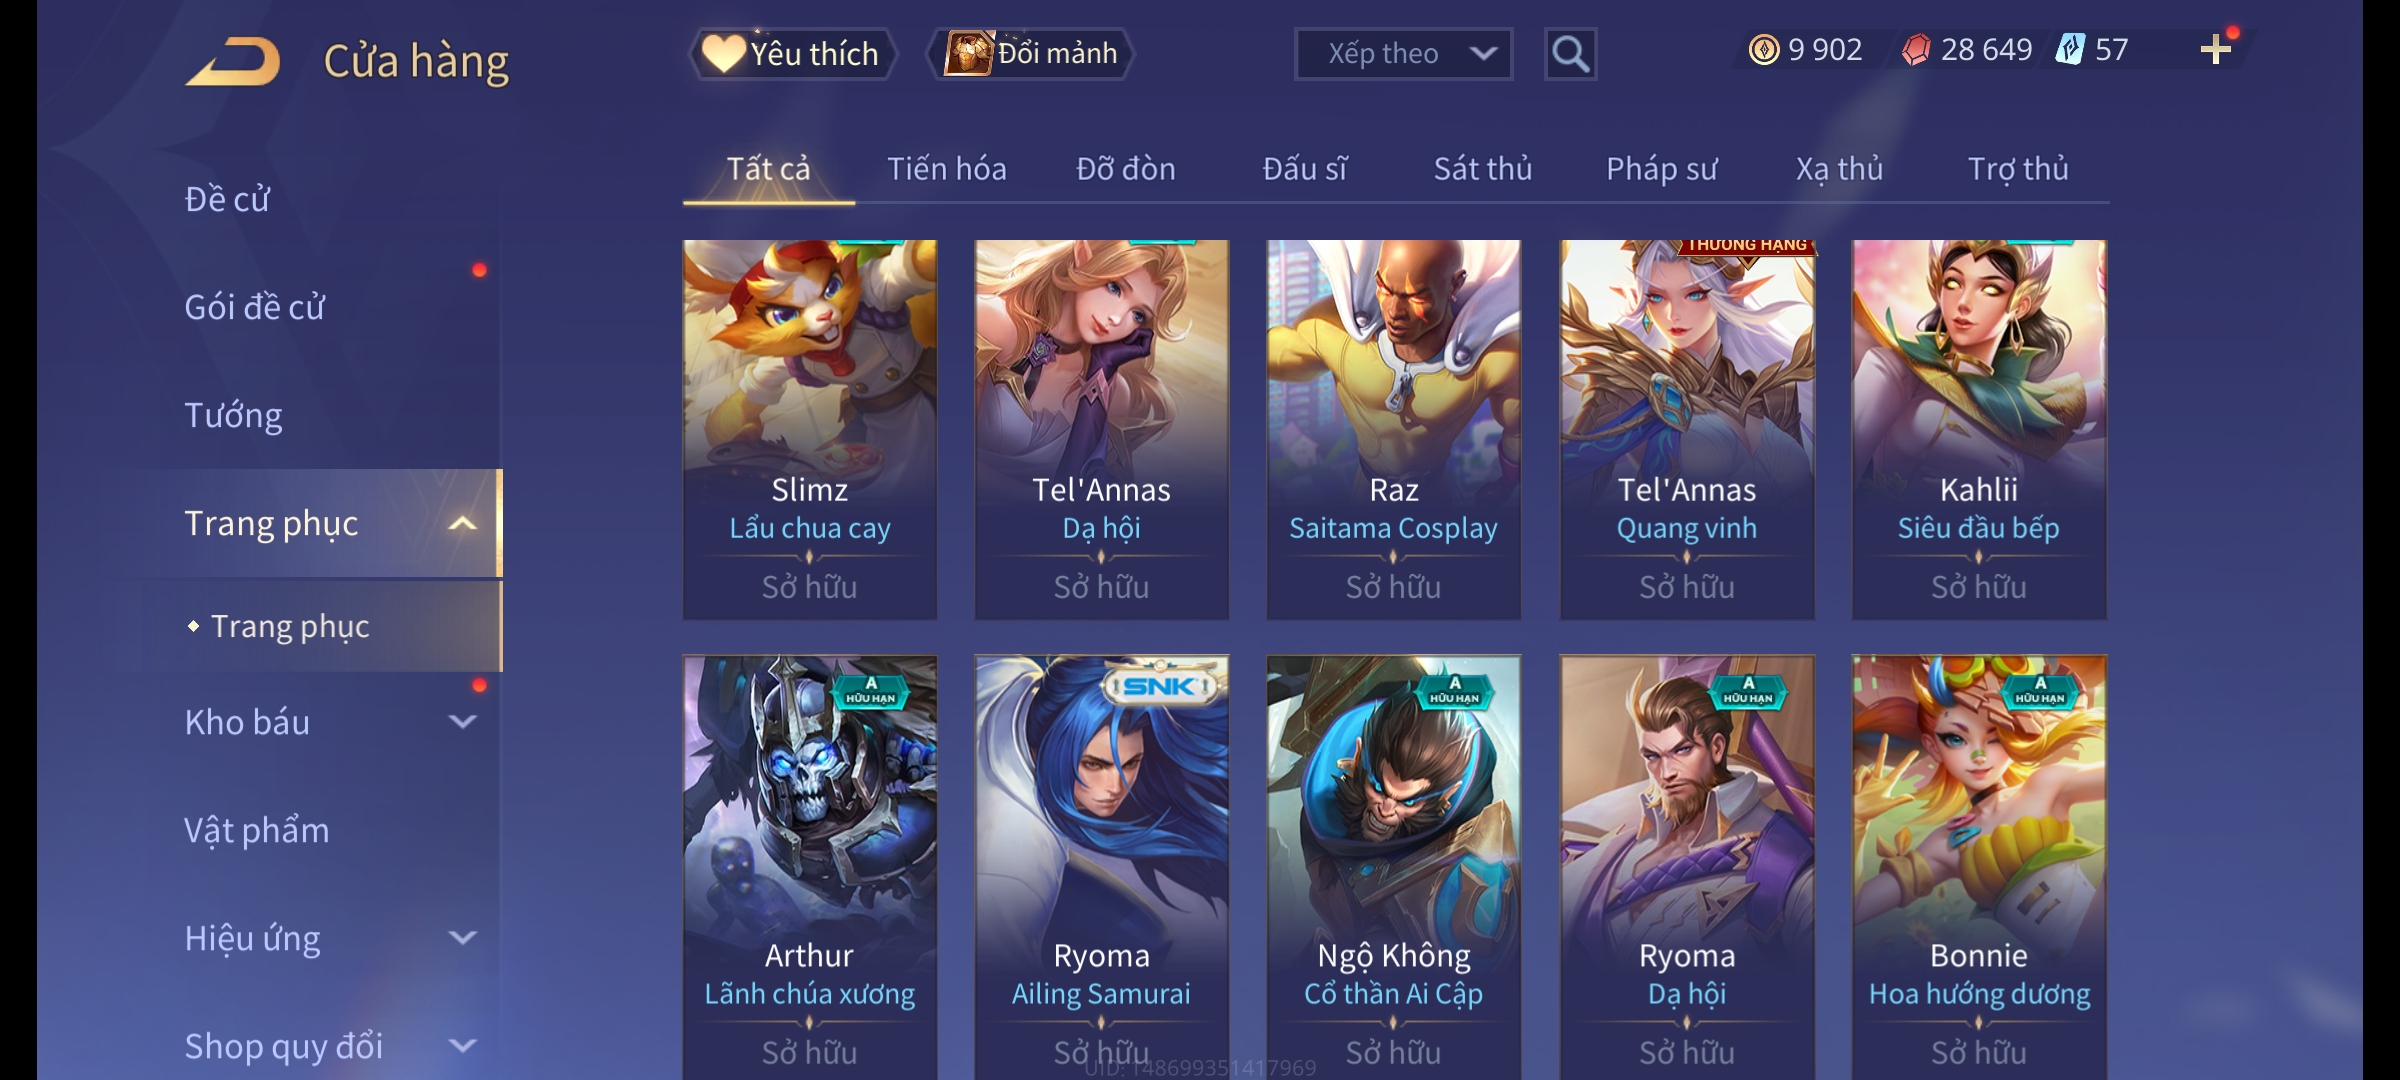Open Gói đề cử in sidebar

(x=255, y=307)
